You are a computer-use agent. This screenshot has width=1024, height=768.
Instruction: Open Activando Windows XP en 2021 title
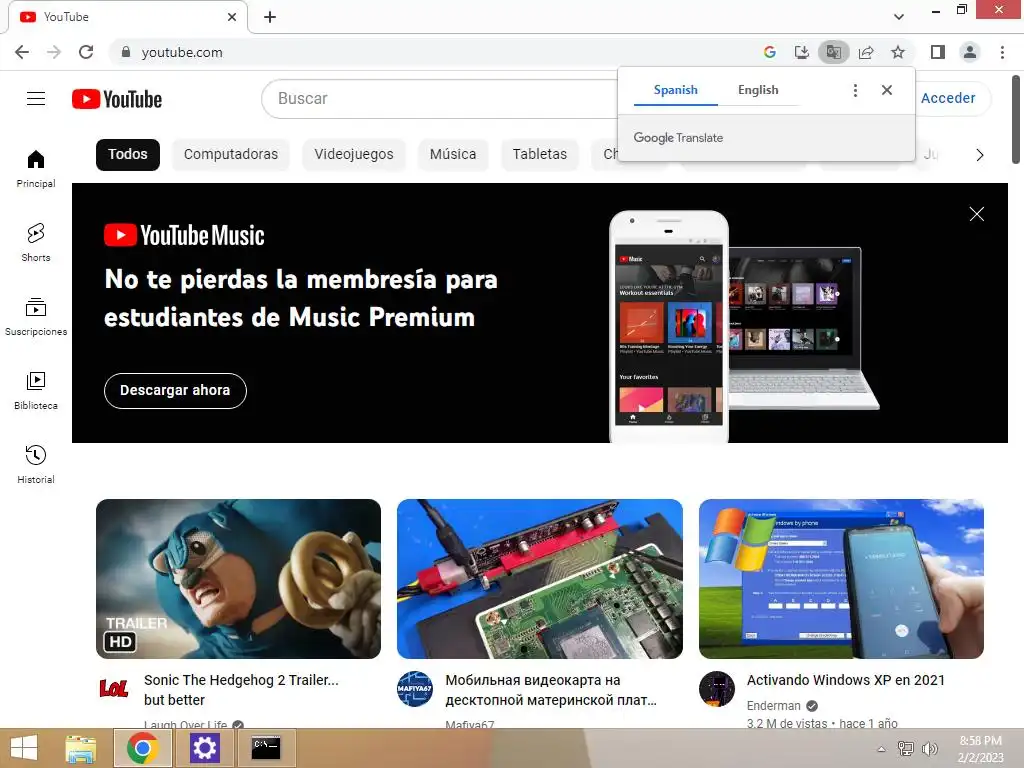coord(846,680)
